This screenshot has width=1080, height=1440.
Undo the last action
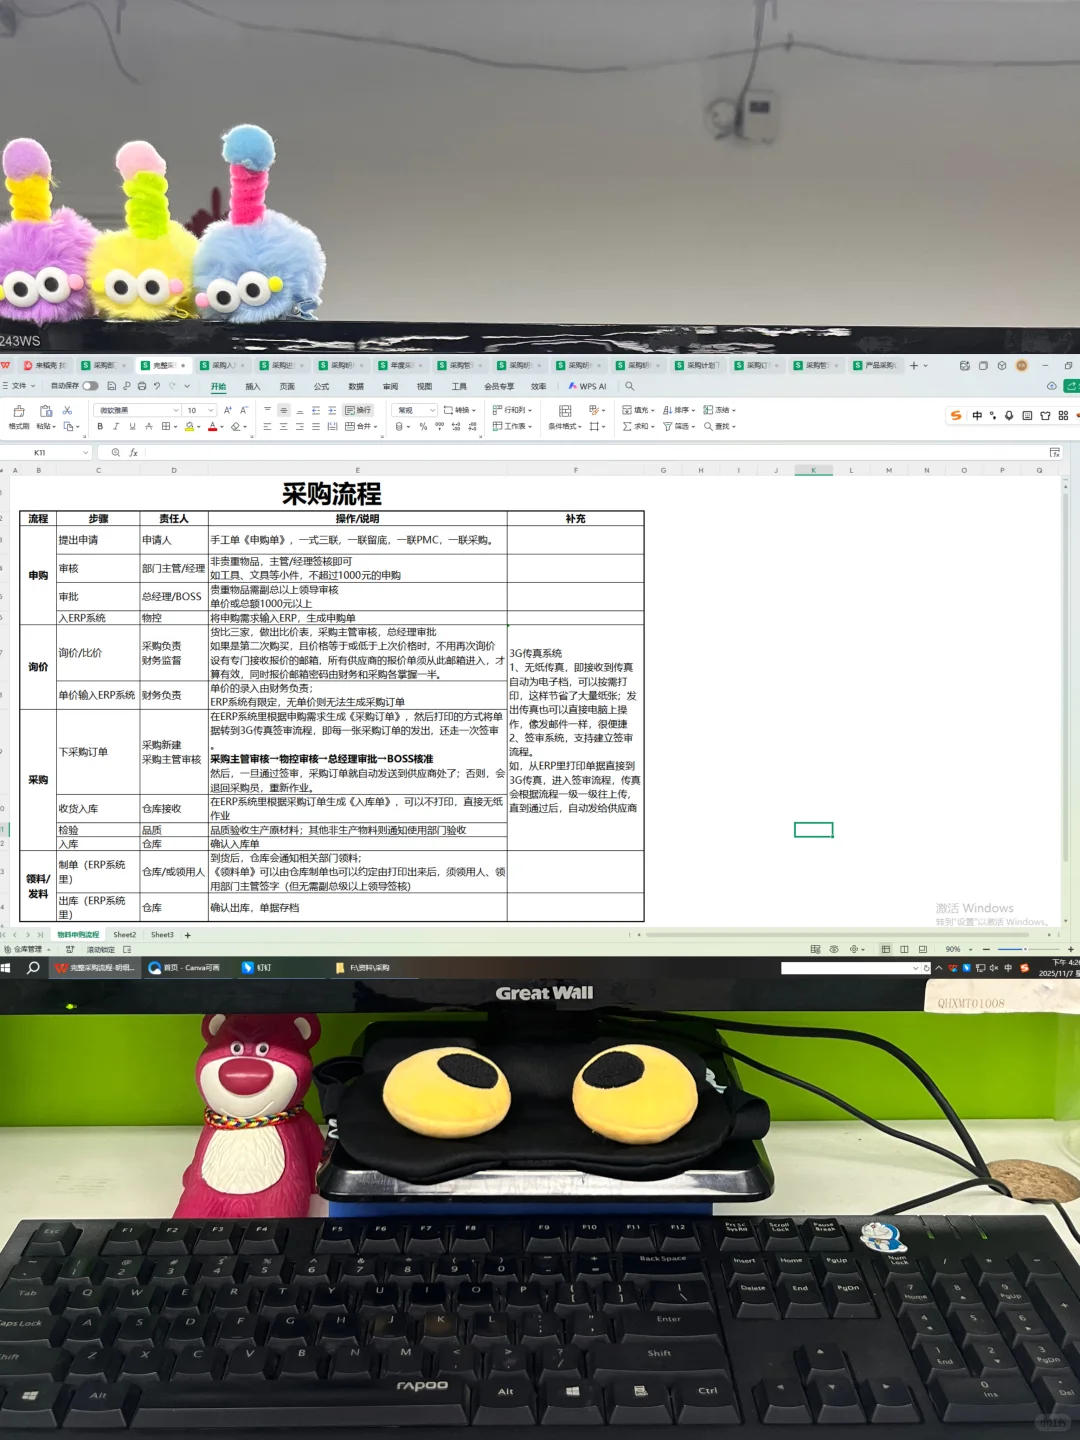tap(157, 386)
